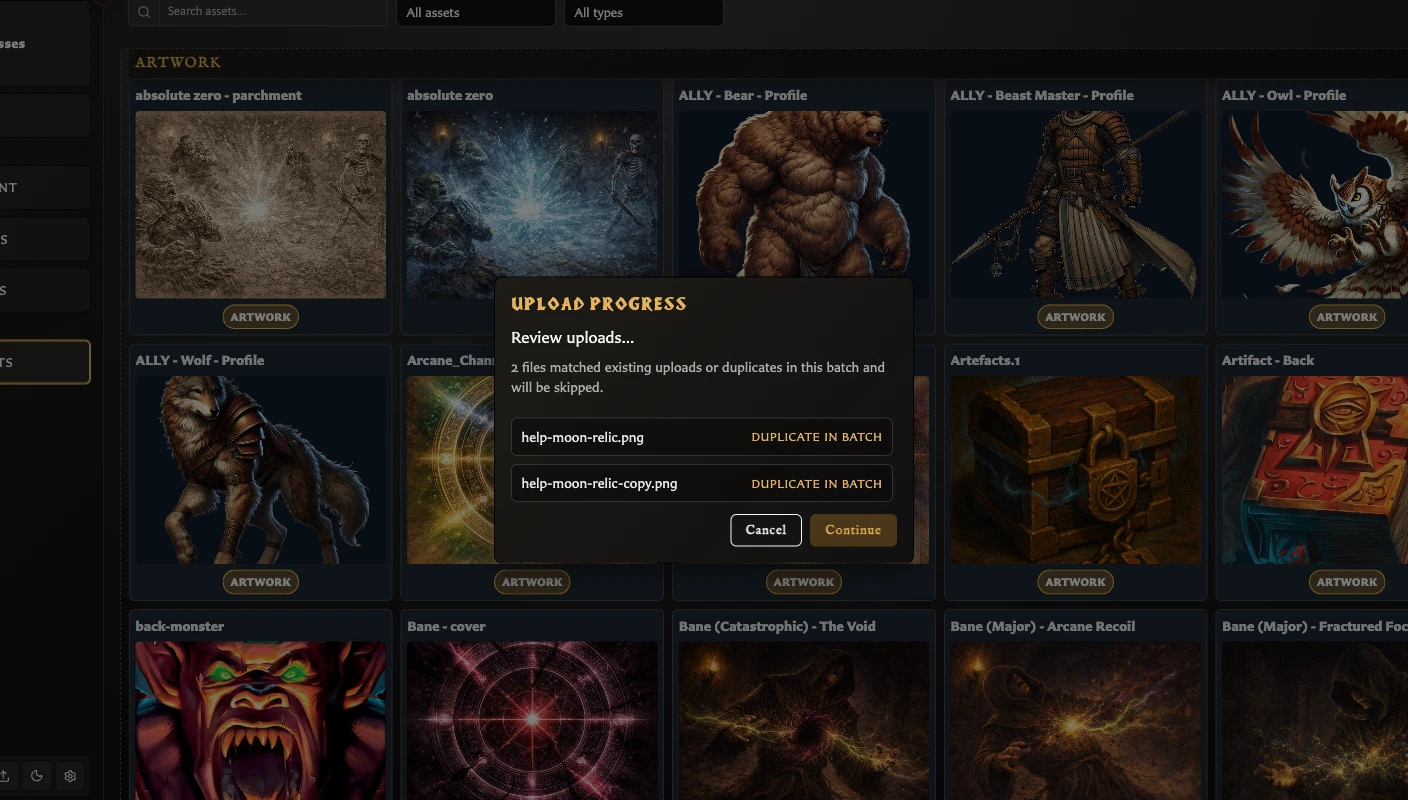This screenshot has width=1408, height=800.
Task: Select the help-moon-relic.png file name
Action: click(580, 437)
